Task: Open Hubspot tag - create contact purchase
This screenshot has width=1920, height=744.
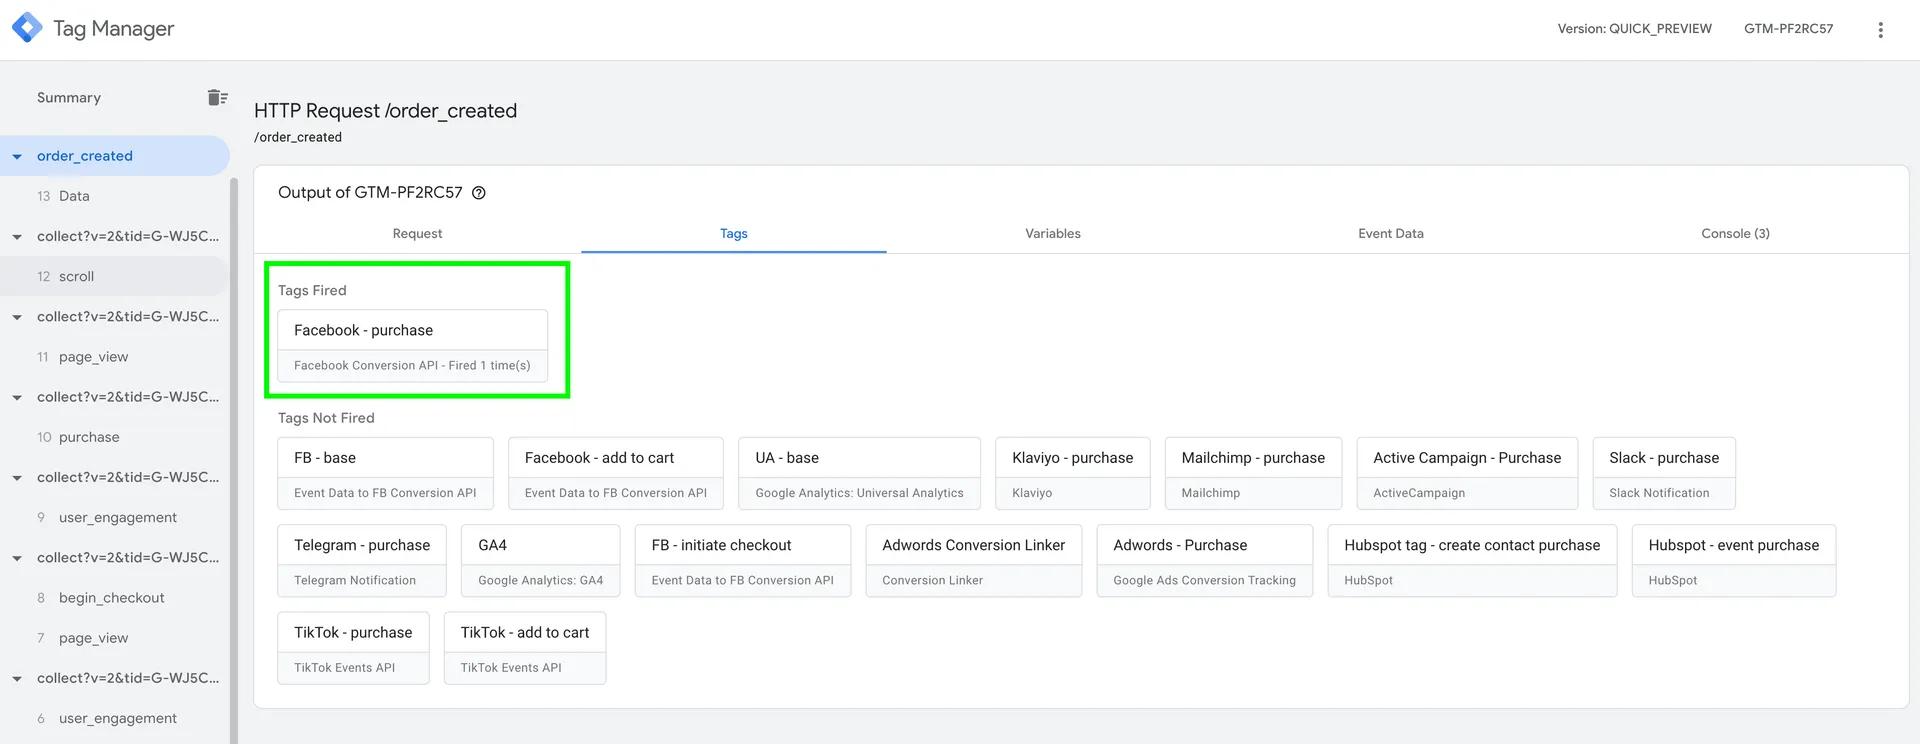Action: coord(1472,561)
